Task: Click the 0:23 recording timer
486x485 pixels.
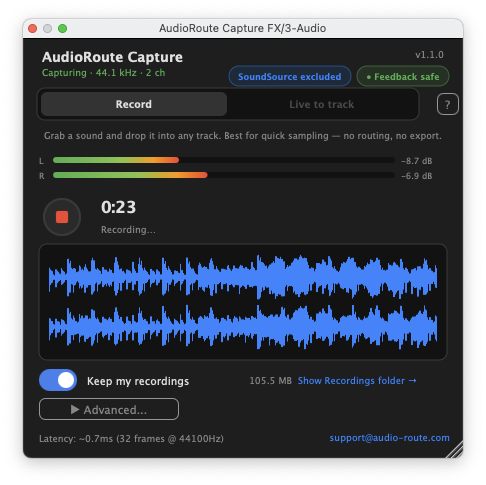Action: pos(119,207)
